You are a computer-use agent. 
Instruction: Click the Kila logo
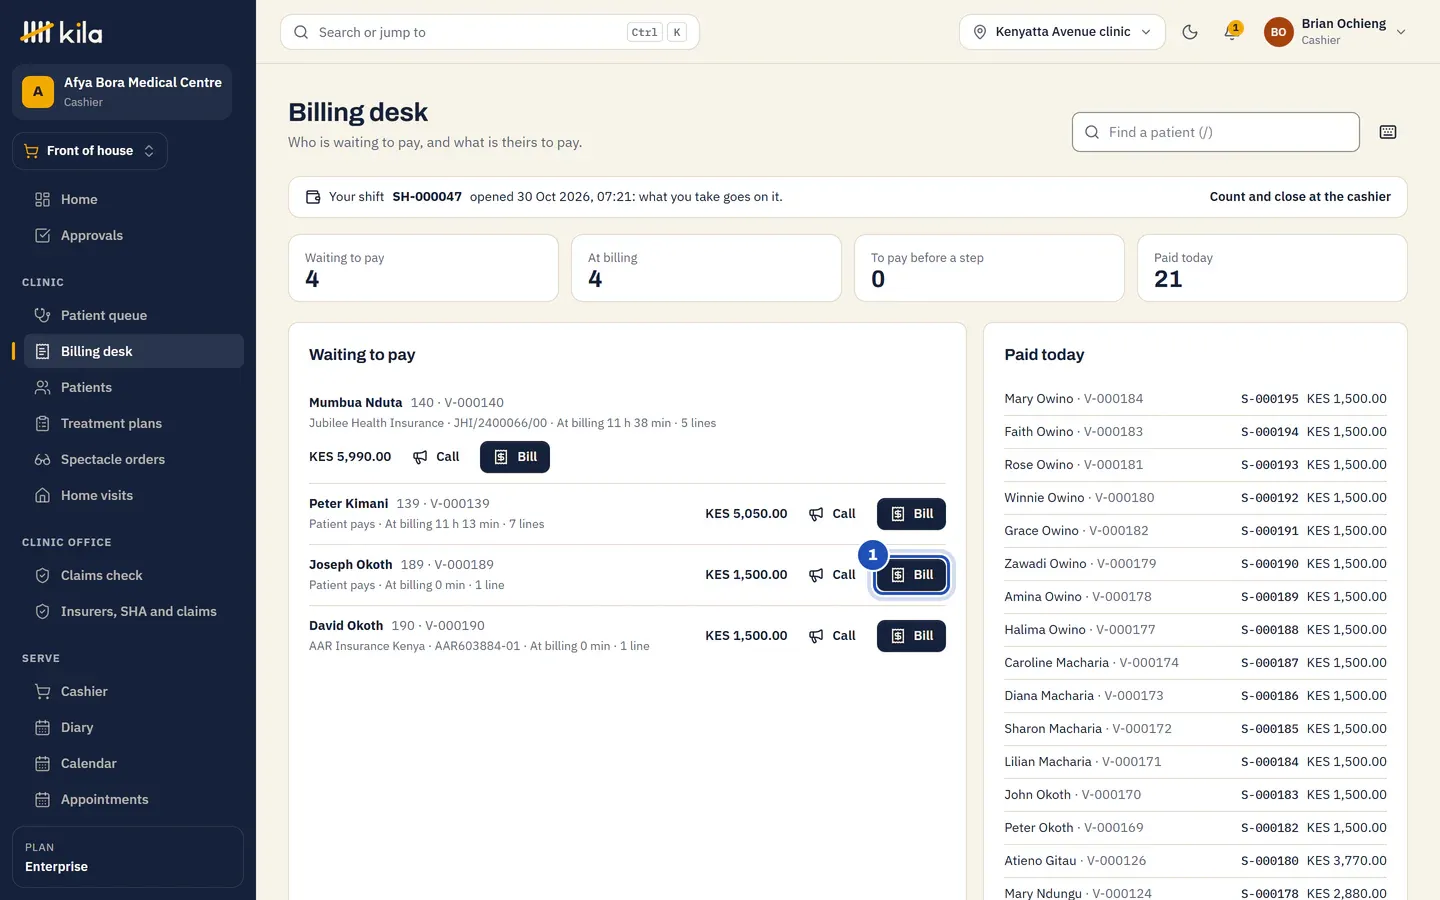point(61,32)
